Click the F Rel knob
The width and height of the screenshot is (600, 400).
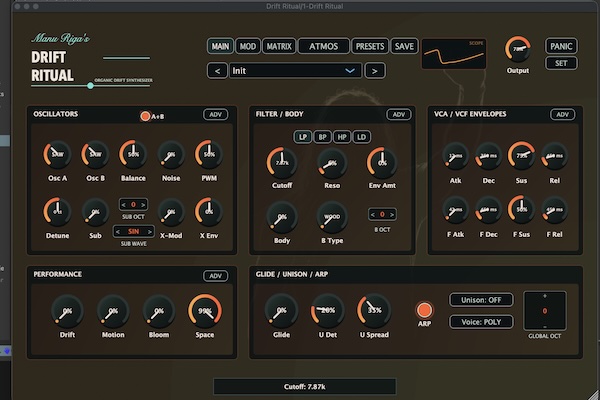(x=554, y=210)
